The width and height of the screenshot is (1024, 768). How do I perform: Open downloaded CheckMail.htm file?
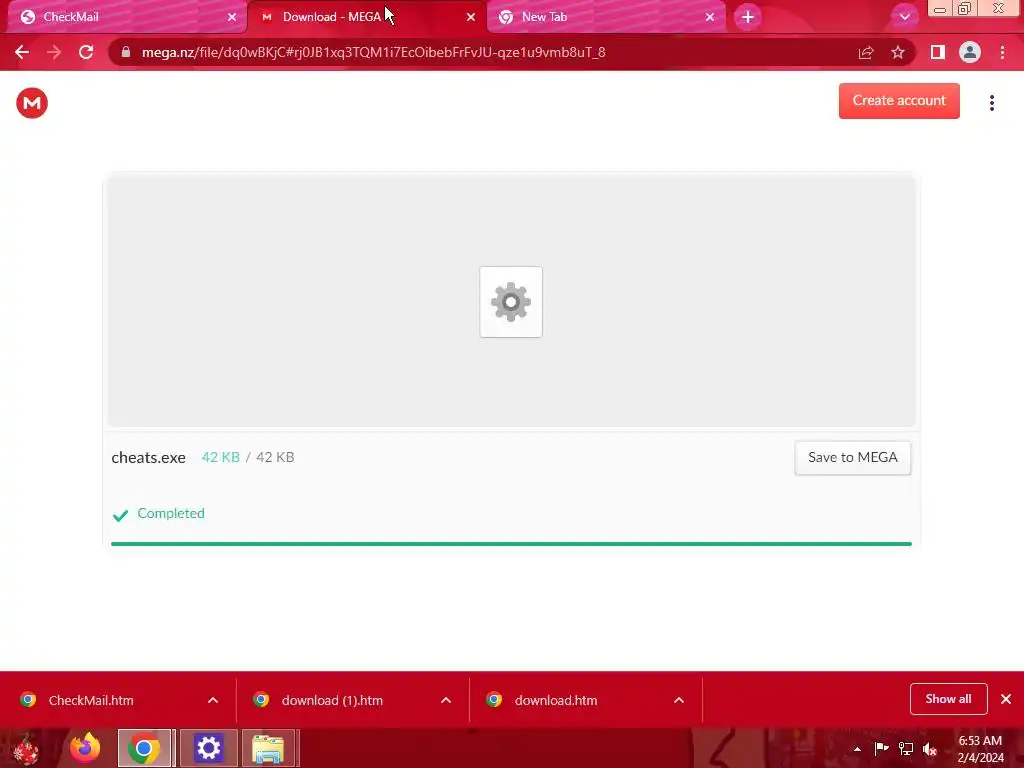coord(91,700)
